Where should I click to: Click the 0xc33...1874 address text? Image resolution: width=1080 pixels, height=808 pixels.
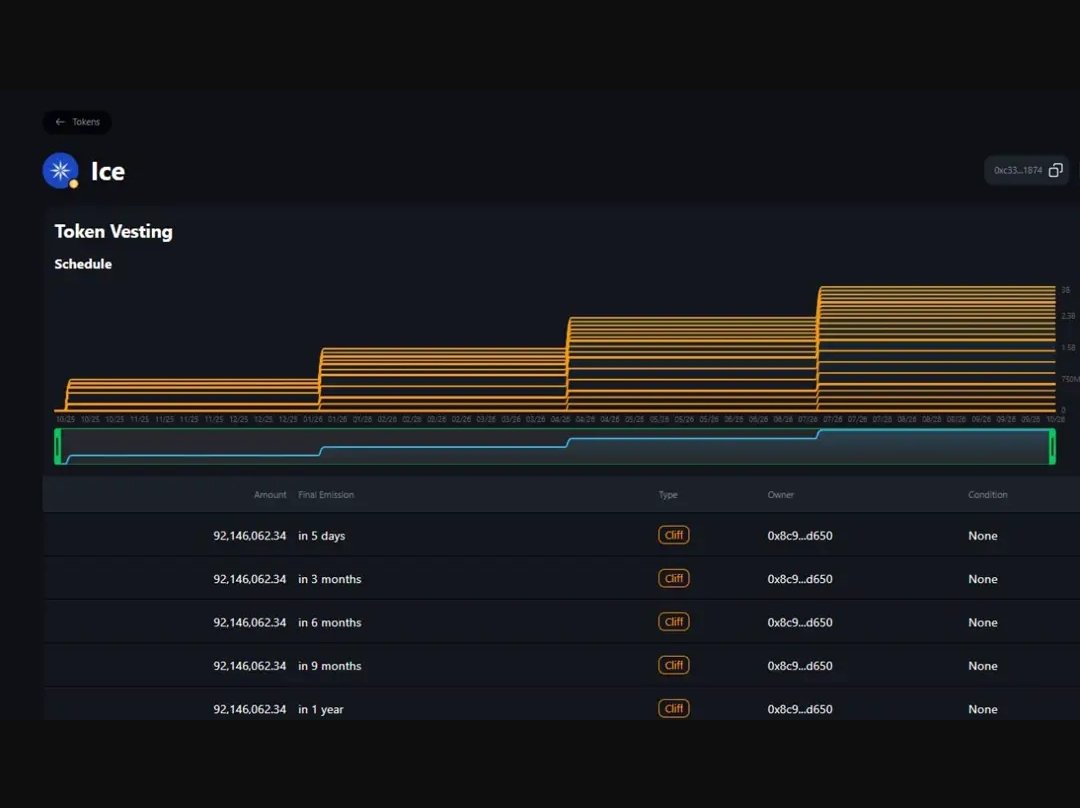(x=1017, y=170)
